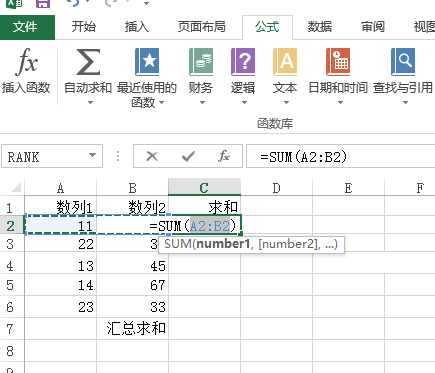Select column D header

point(276,188)
